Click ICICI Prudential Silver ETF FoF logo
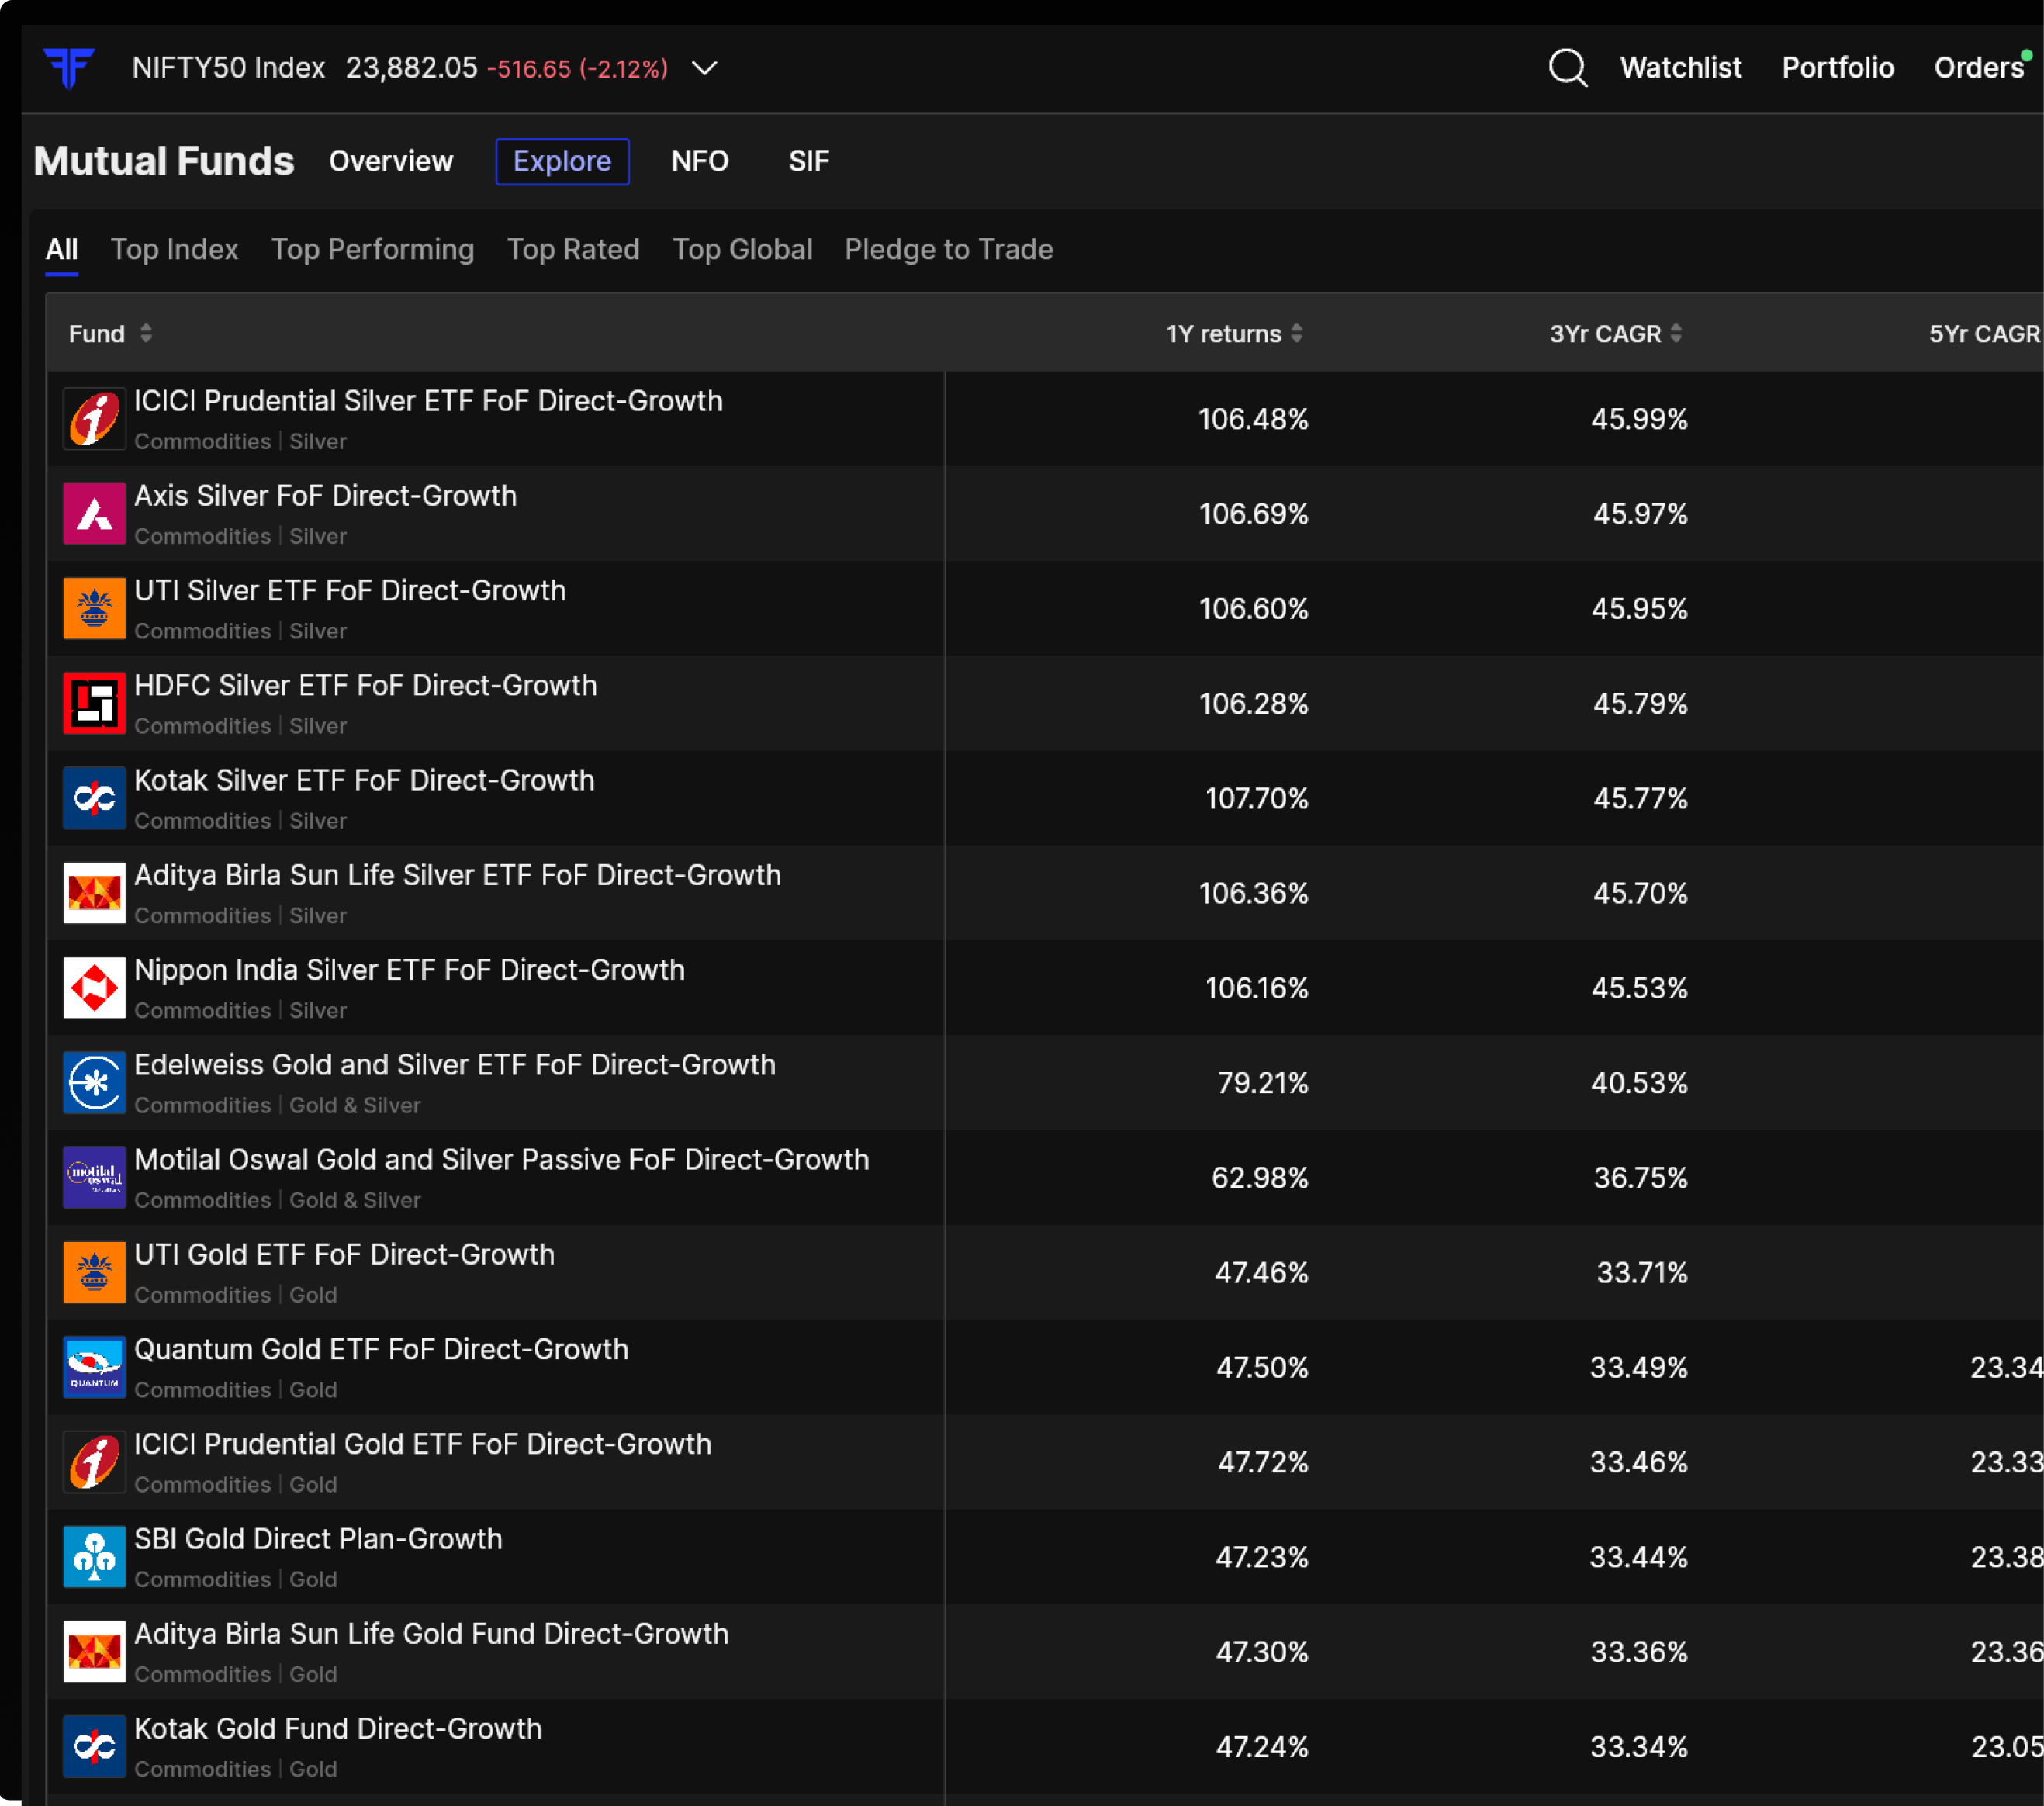The image size is (2044, 1806). coord(94,418)
